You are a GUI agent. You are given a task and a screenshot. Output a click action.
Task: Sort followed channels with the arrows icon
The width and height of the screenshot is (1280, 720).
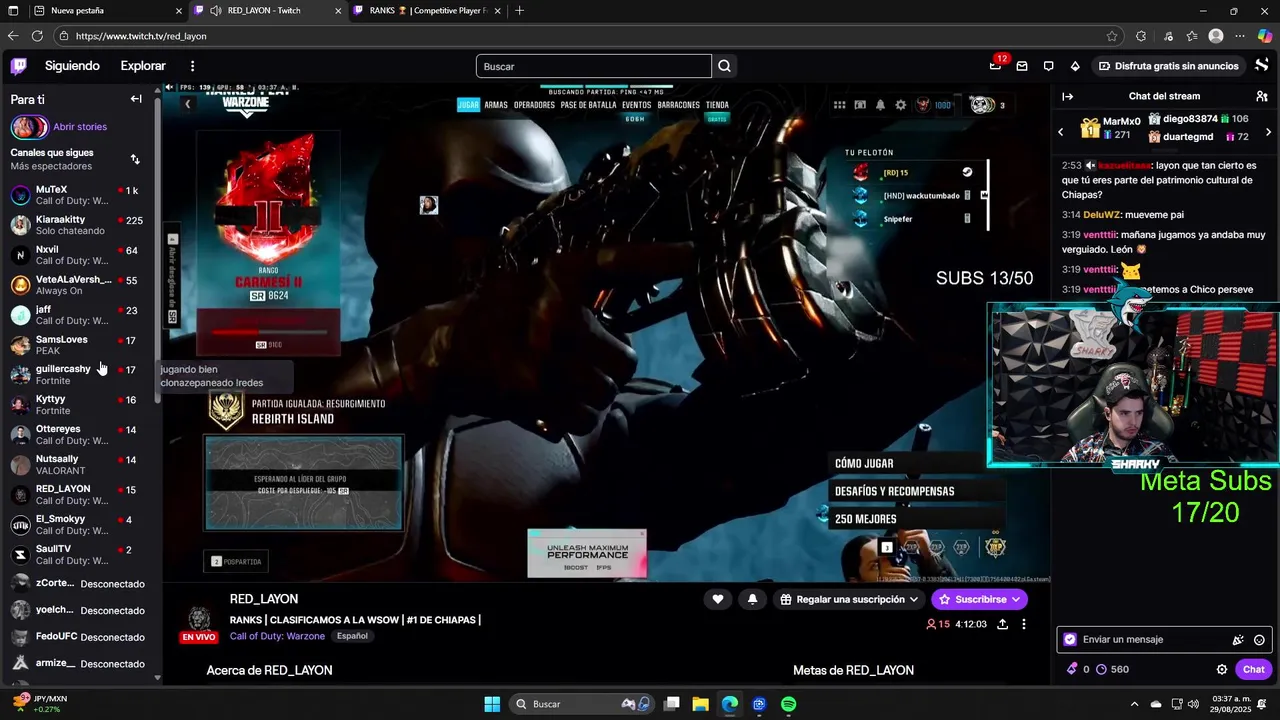135,159
